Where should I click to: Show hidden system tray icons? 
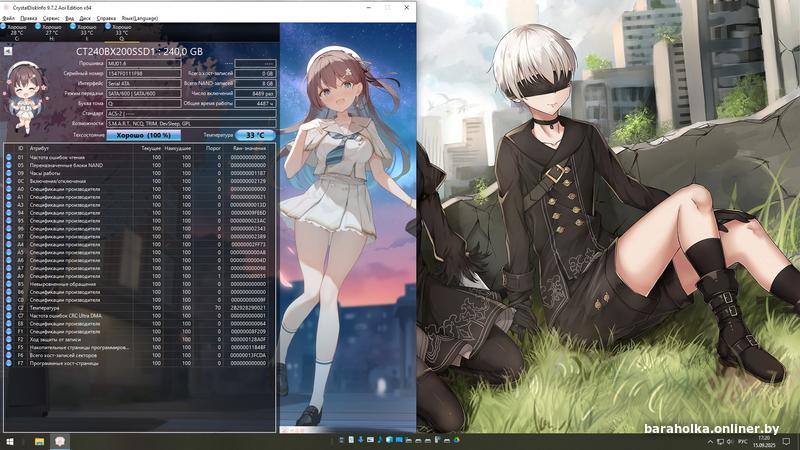click(x=710, y=441)
